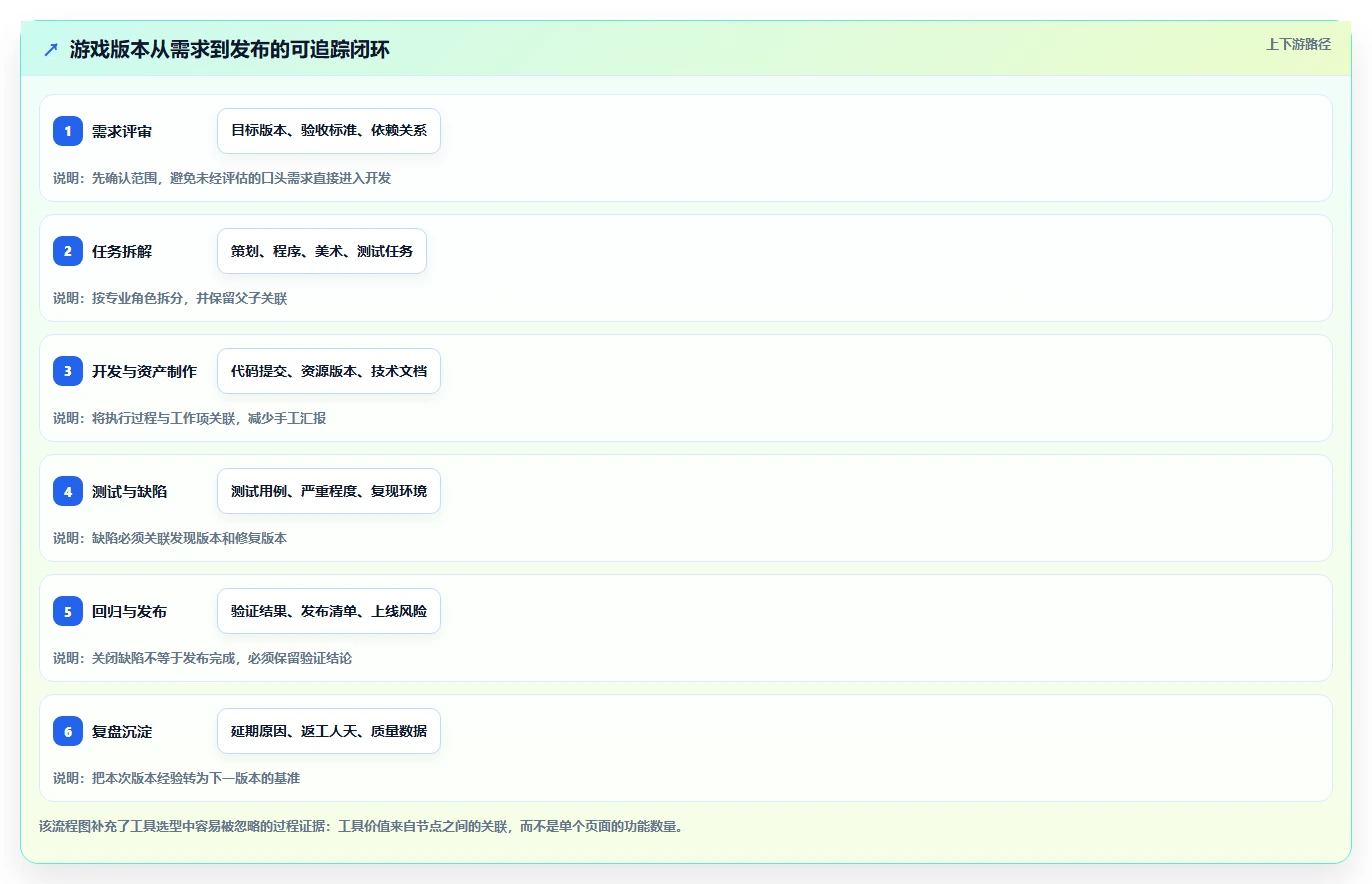The width and height of the screenshot is (1372, 884).
Task: Click the step 6 number badge
Action: pyautogui.click(x=68, y=731)
